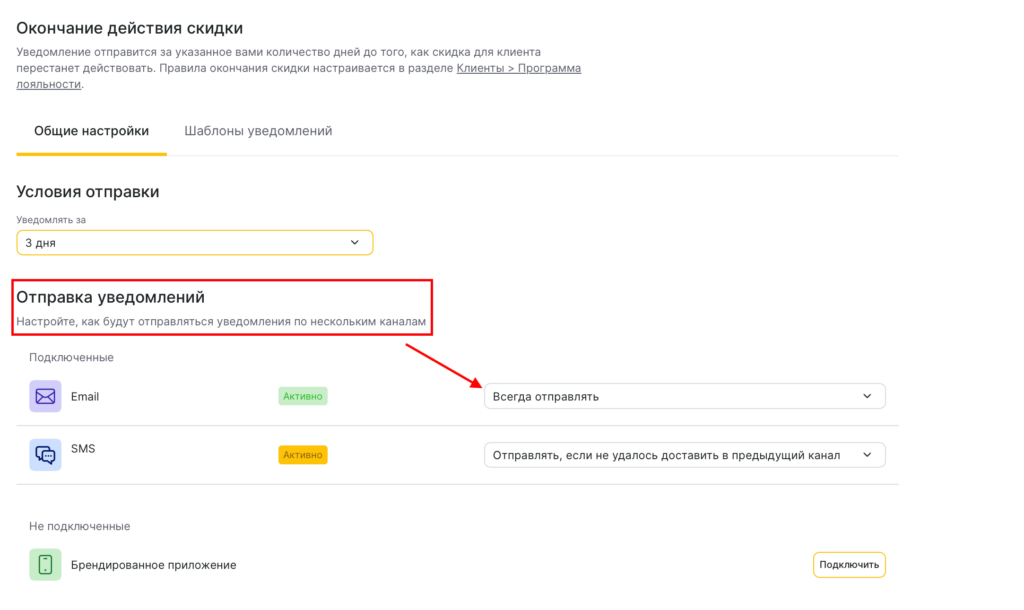
Task: Switch to the Общие настройки tab
Action: (91, 131)
